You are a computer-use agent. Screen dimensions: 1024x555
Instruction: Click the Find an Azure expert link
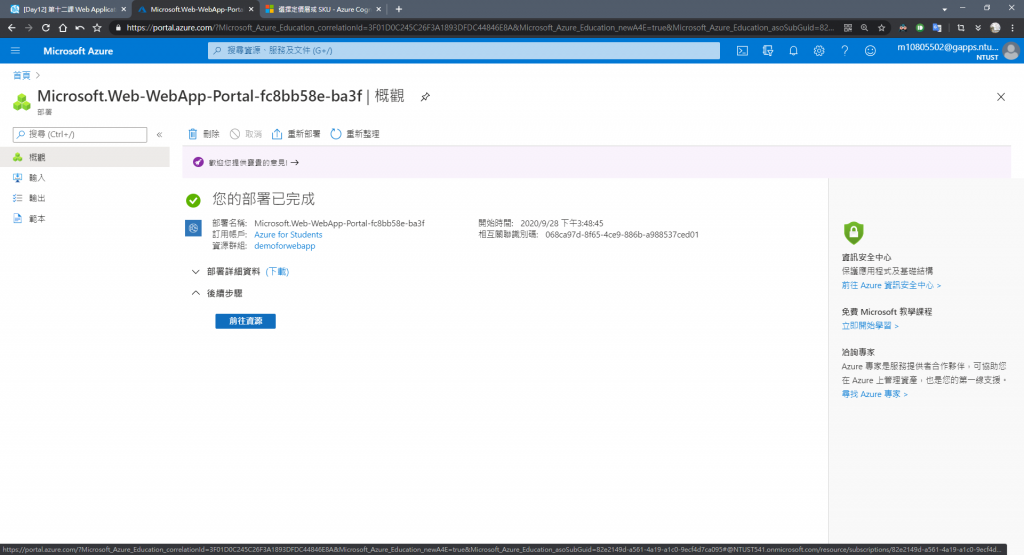click(874, 394)
